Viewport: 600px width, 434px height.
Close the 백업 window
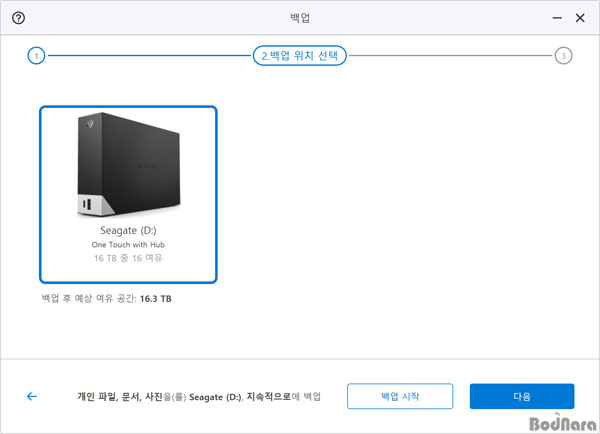[580, 18]
